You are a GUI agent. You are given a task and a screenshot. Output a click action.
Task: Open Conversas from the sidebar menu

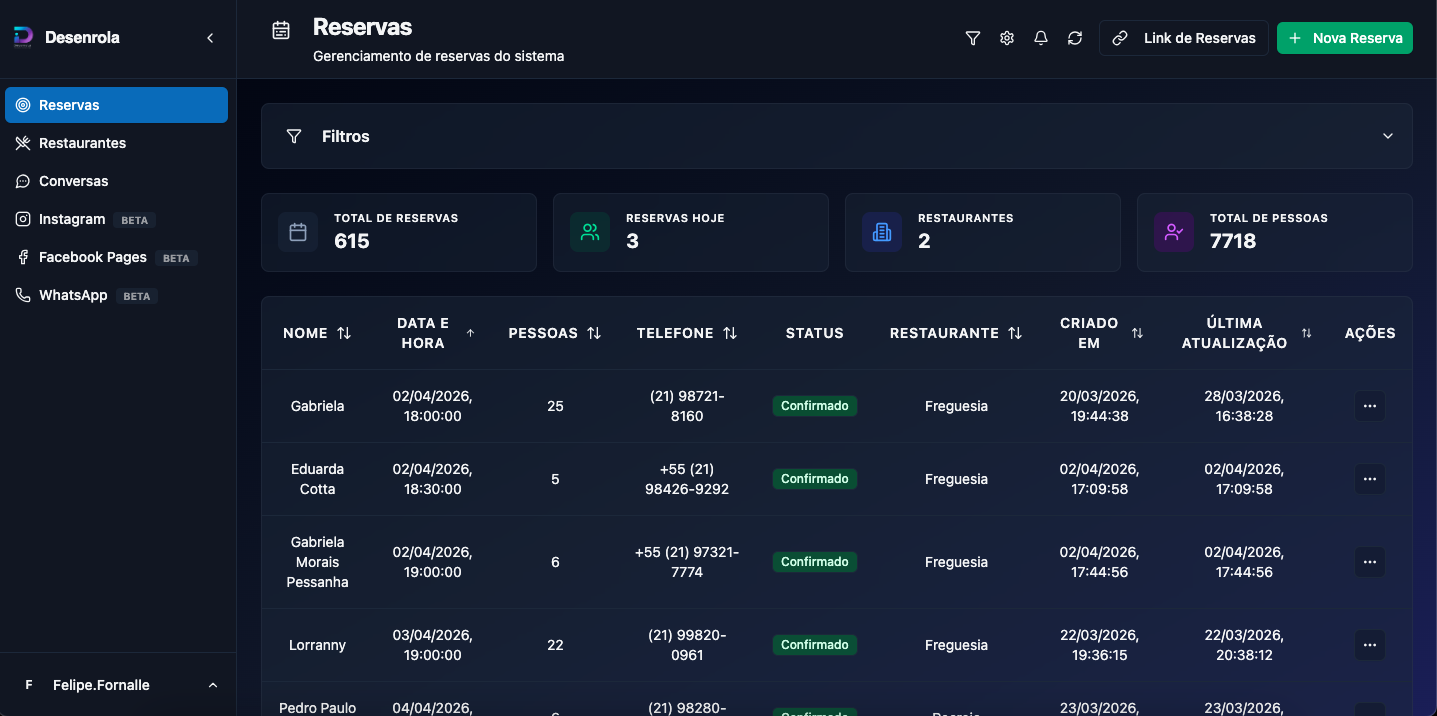tap(73, 181)
